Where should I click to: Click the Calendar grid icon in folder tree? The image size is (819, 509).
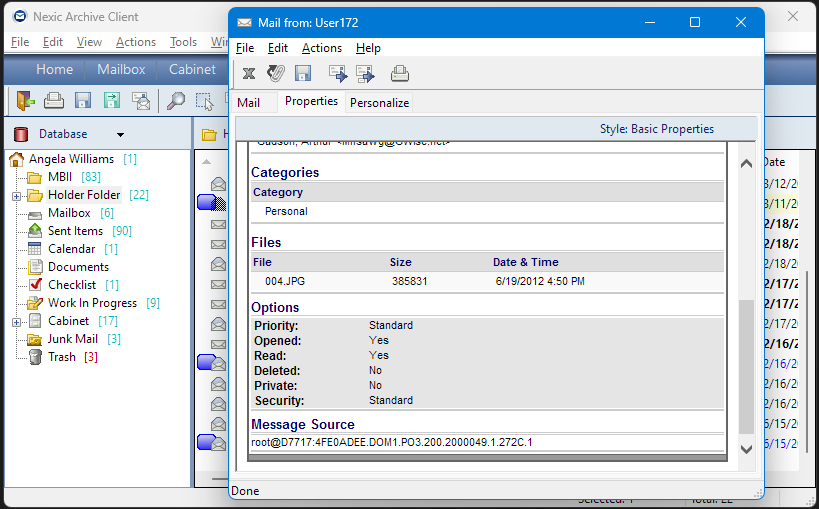[x=34, y=249]
